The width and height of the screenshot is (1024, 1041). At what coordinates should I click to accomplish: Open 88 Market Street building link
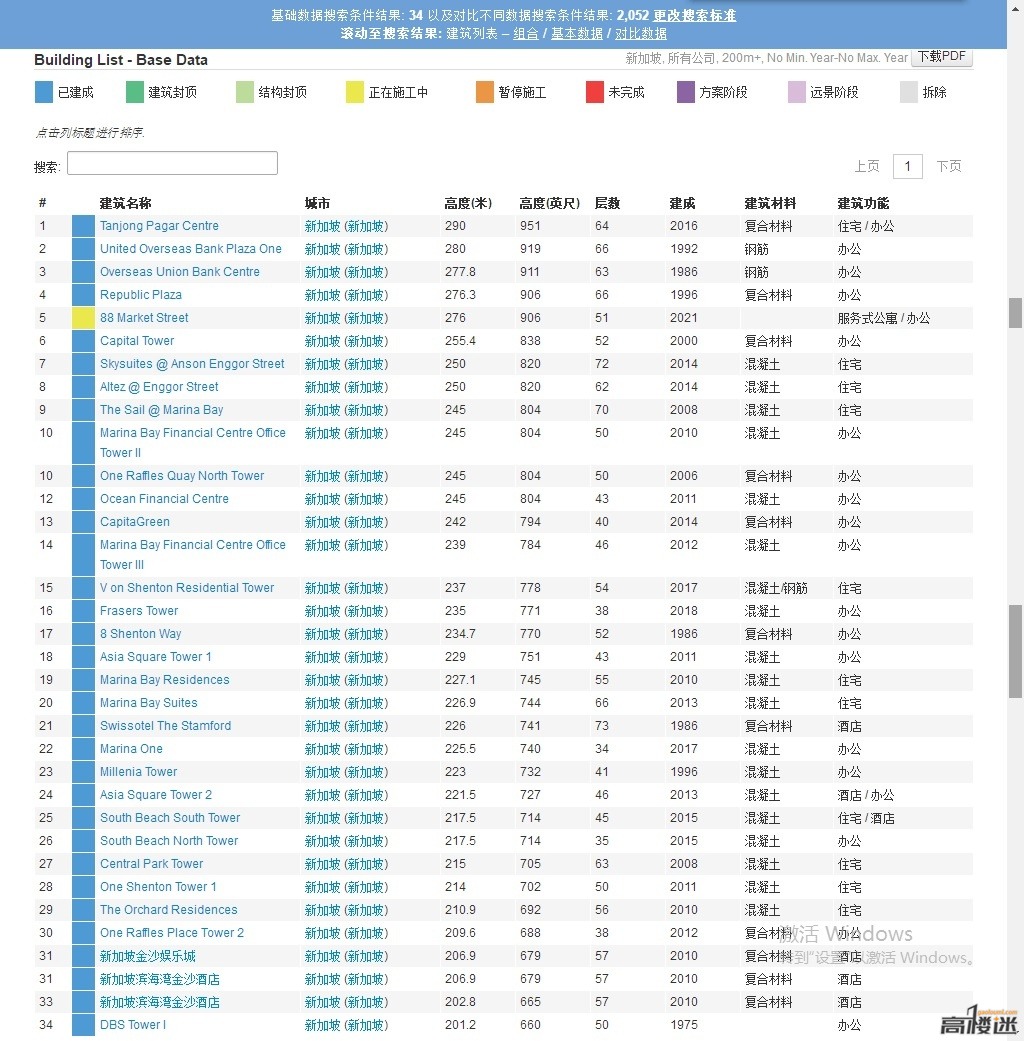pyautogui.click(x=144, y=318)
